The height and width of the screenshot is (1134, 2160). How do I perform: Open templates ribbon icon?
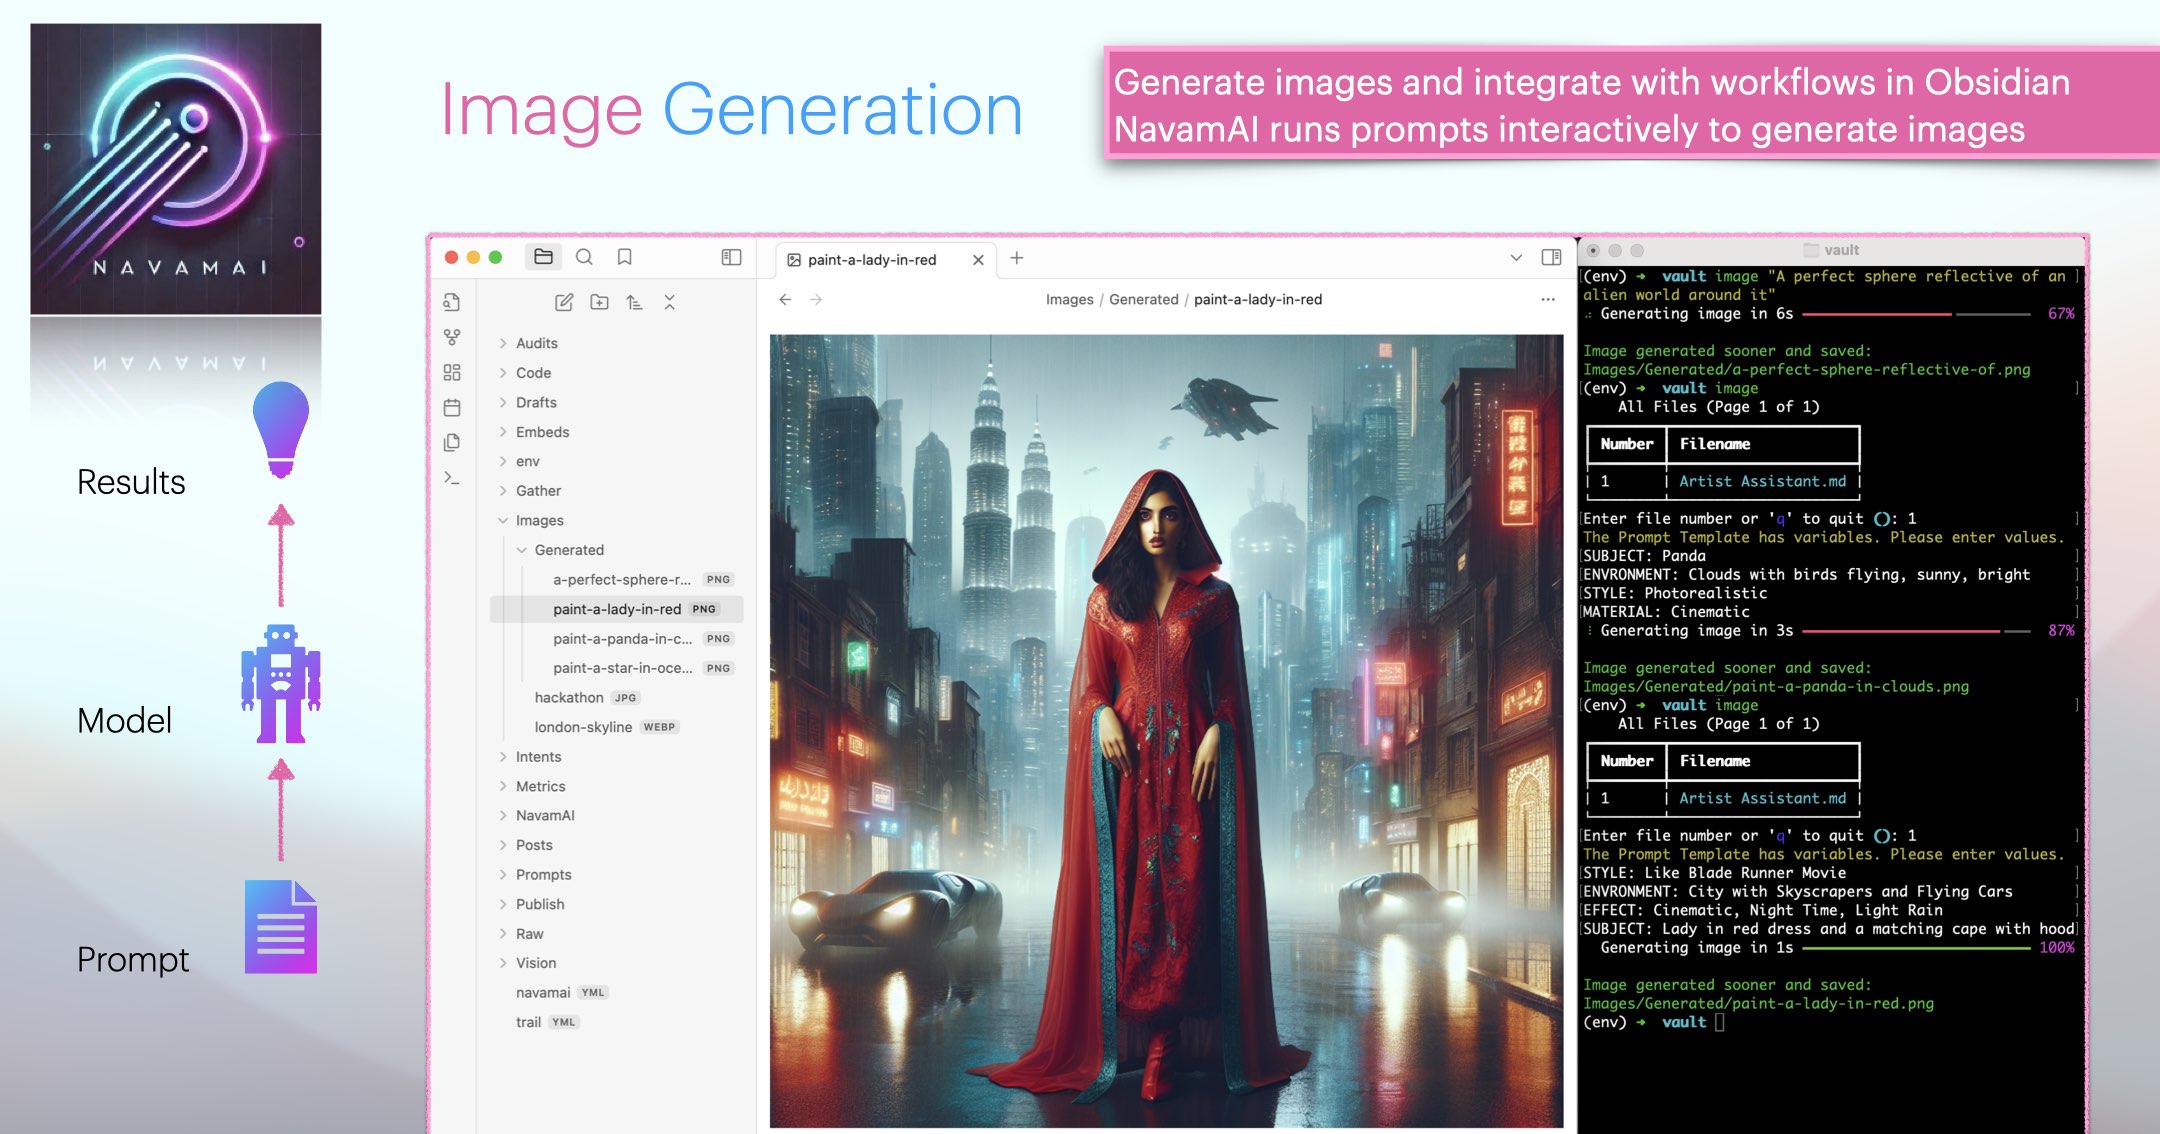pos(452,442)
